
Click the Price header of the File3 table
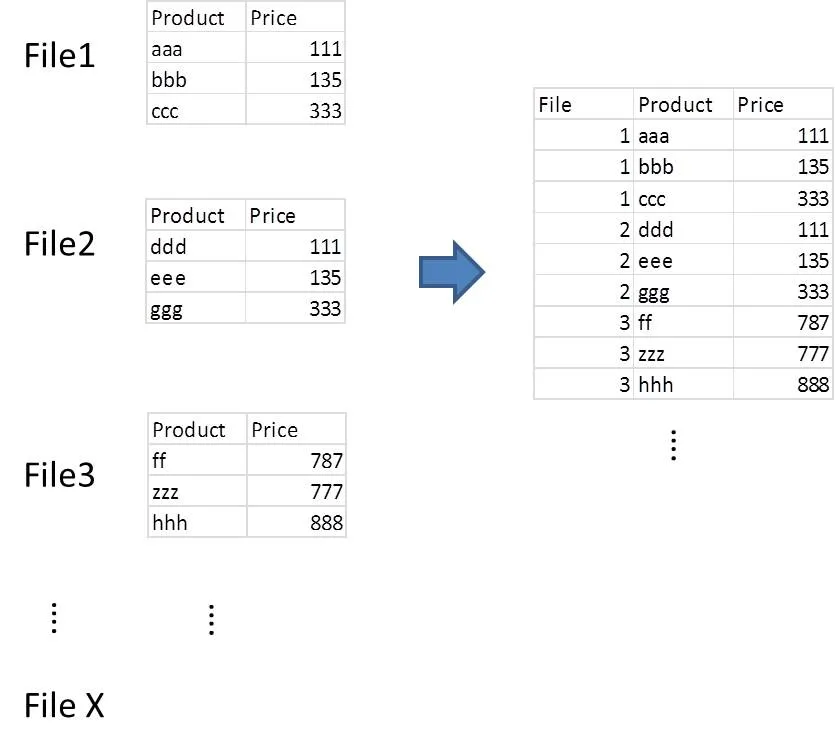pos(297,429)
